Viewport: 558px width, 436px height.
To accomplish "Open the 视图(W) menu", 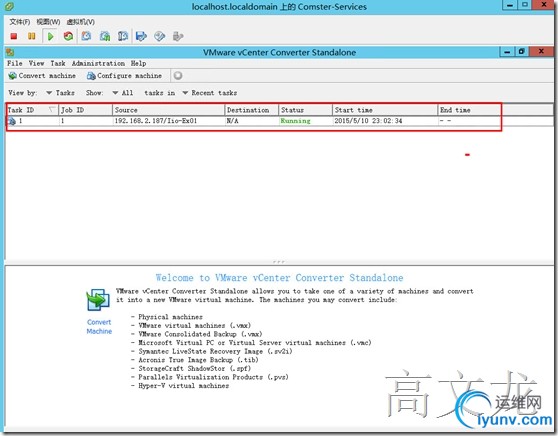I will (48, 22).
